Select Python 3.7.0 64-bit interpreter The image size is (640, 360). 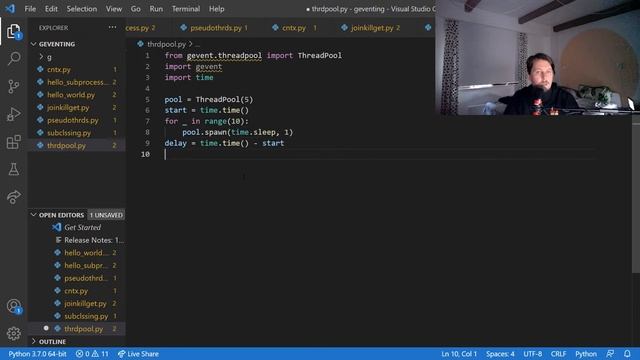pyautogui.click(x=37, y=354)
